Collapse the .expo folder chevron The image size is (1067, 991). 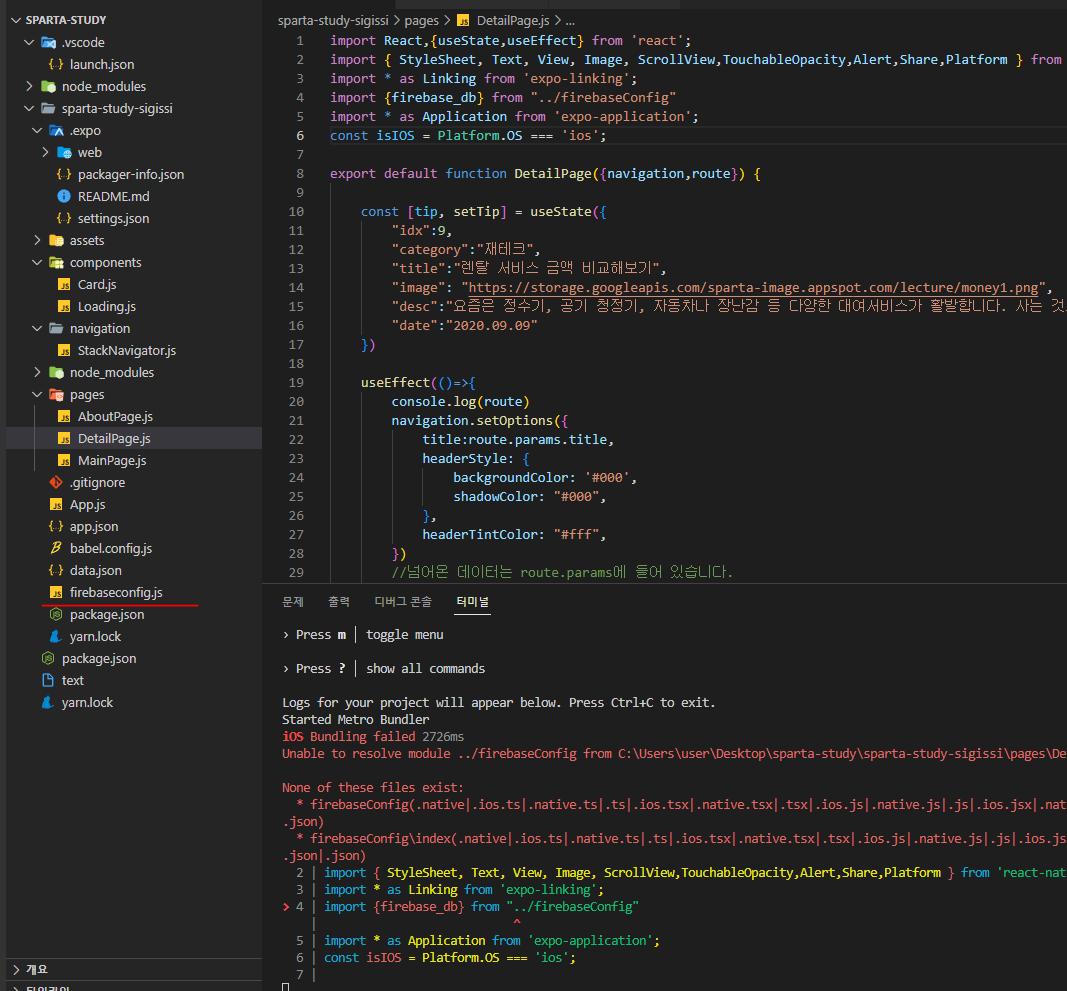37,131
